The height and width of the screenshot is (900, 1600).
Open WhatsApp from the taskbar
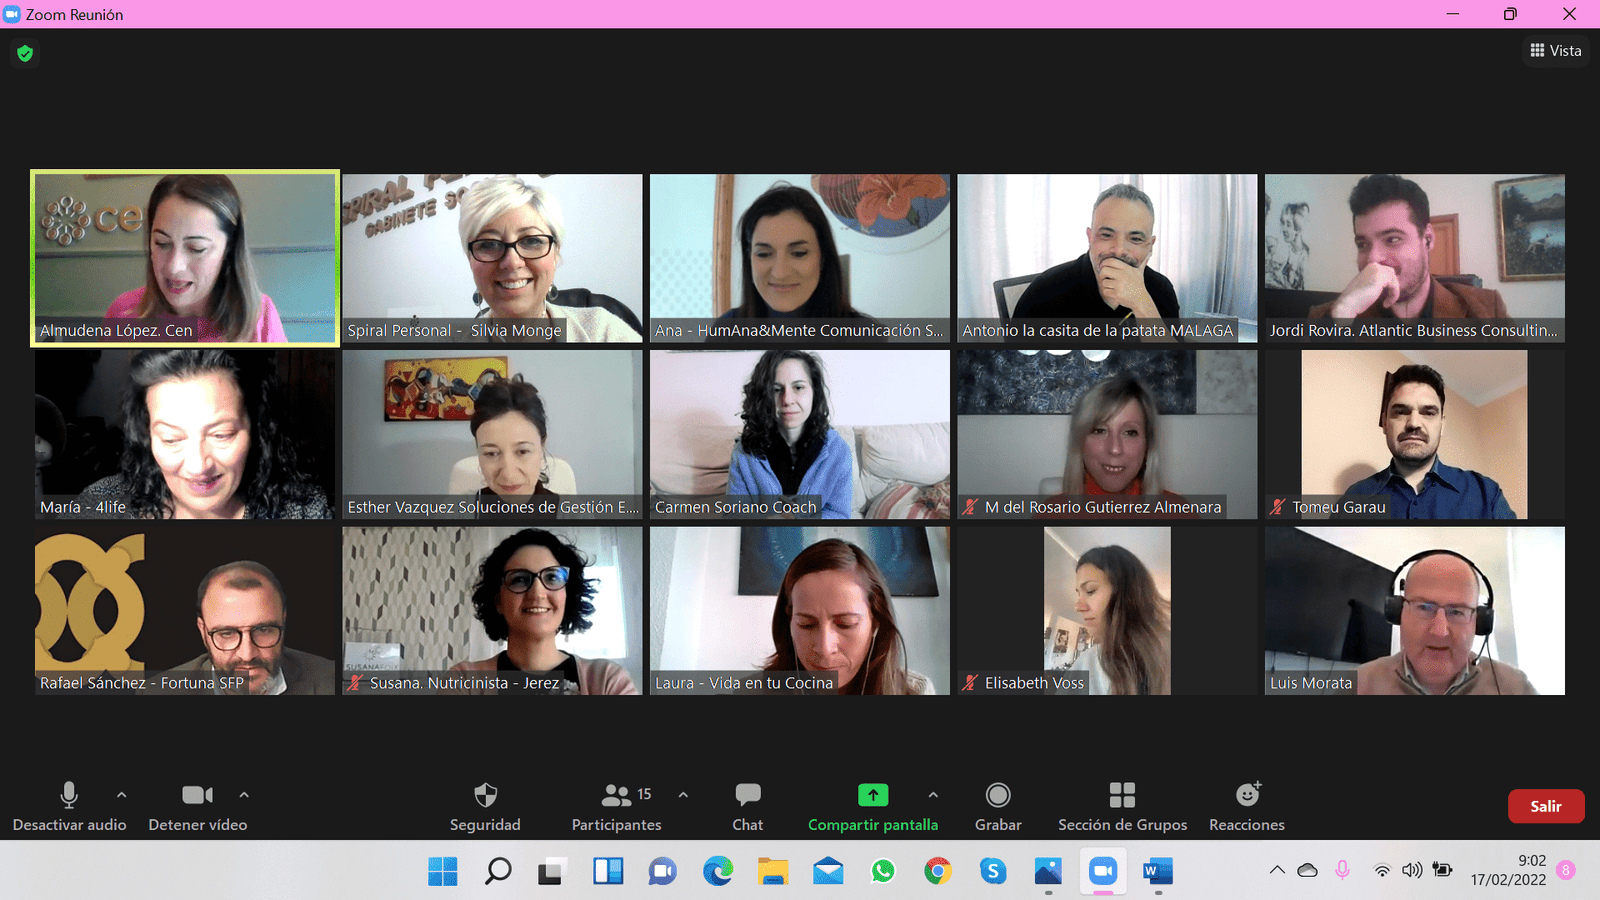click(x=882, y=871)
